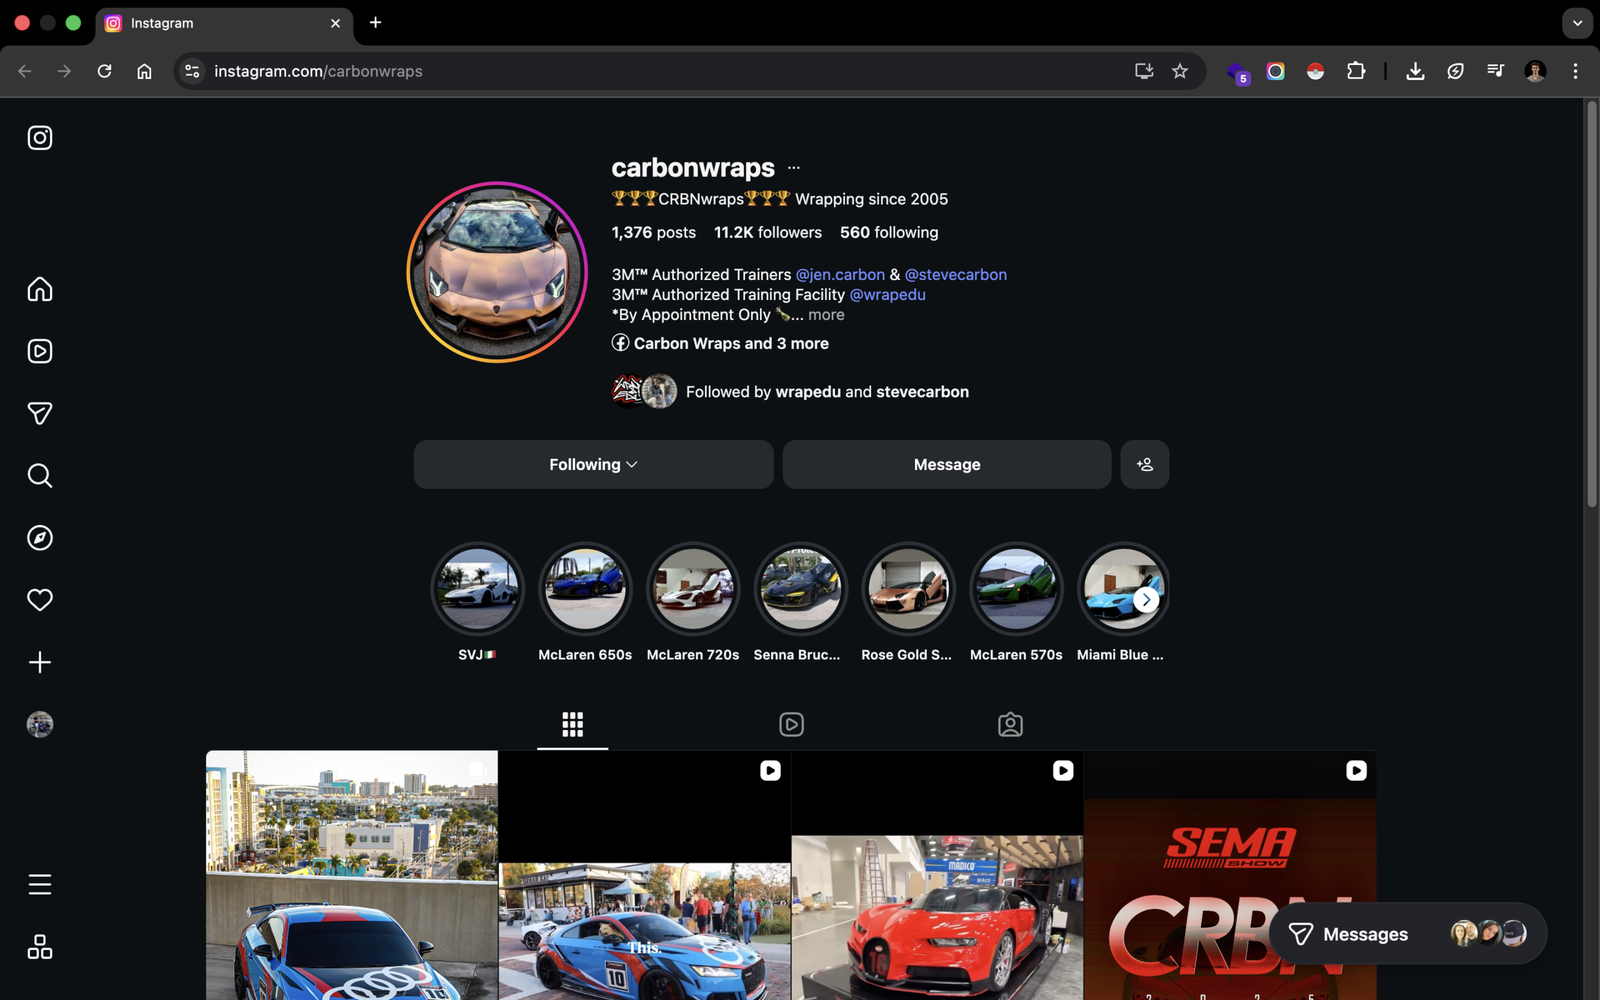Image resolution: width=1600 pixels, height=1000 pixels.
Task: Open the SVJ story highlight
Action: tap(477, 589)
